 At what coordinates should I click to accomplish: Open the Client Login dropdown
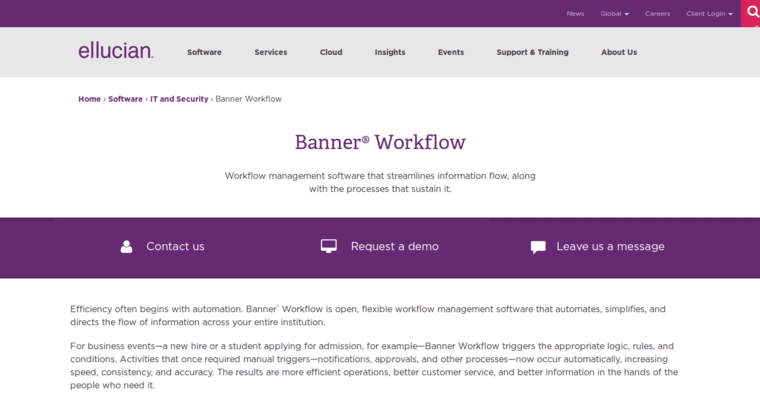[x=709, y=14]
